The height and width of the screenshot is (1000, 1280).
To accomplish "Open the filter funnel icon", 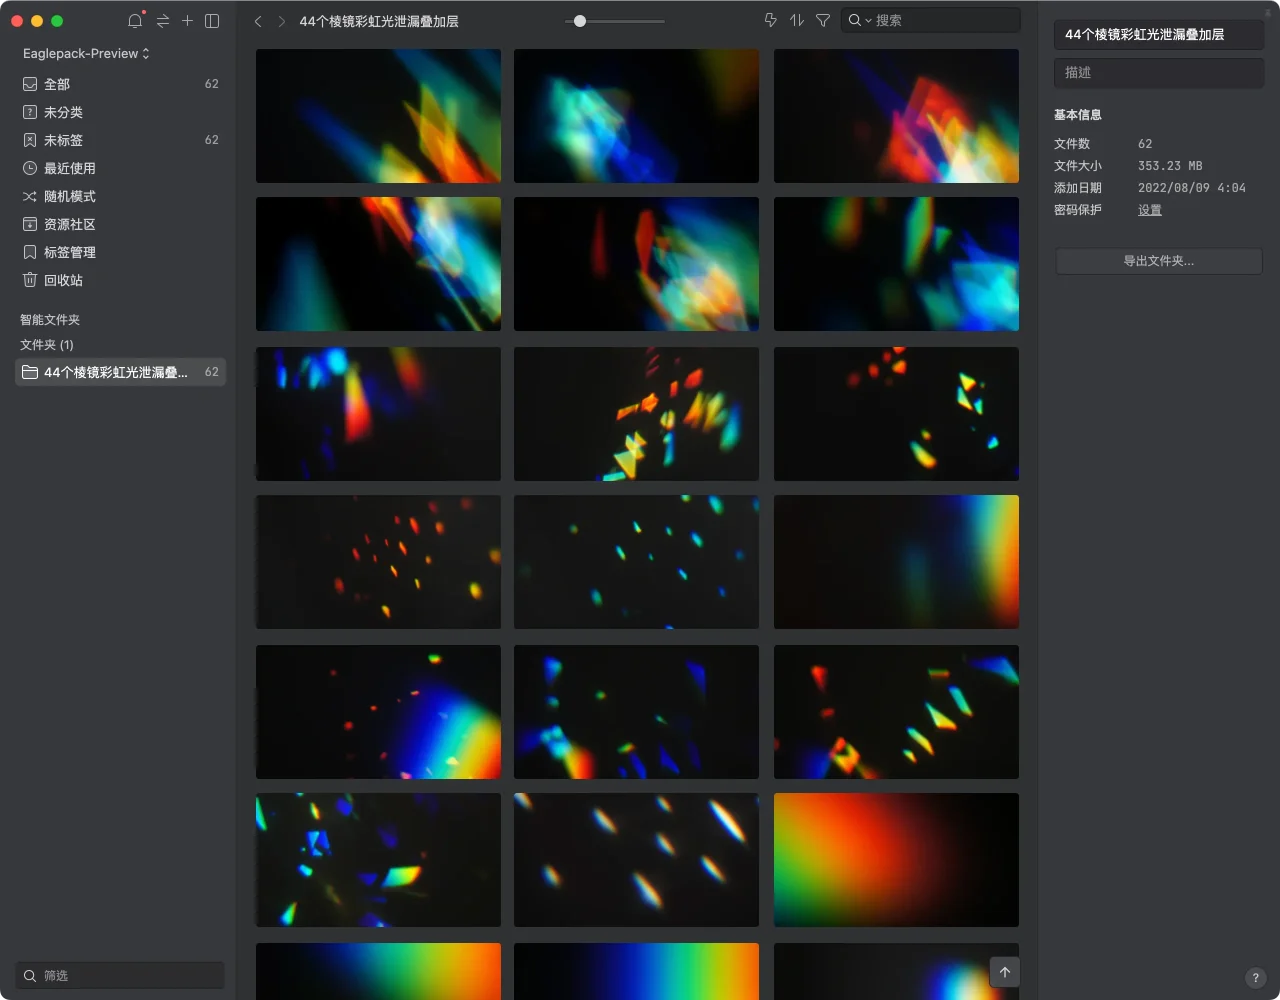I will tap(823, 20).
